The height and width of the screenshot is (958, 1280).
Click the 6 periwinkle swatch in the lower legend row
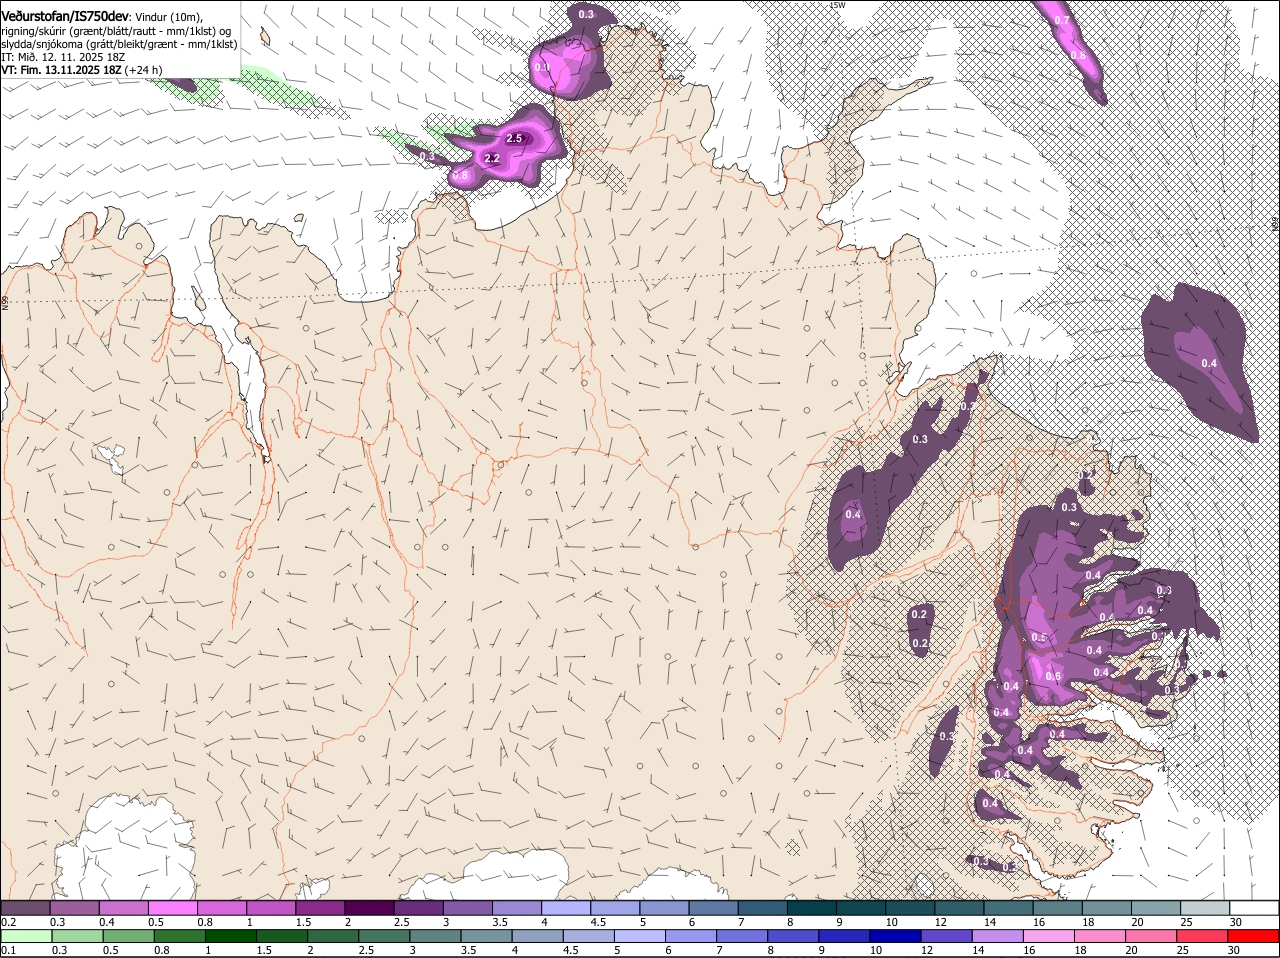(x=692, y=936)
